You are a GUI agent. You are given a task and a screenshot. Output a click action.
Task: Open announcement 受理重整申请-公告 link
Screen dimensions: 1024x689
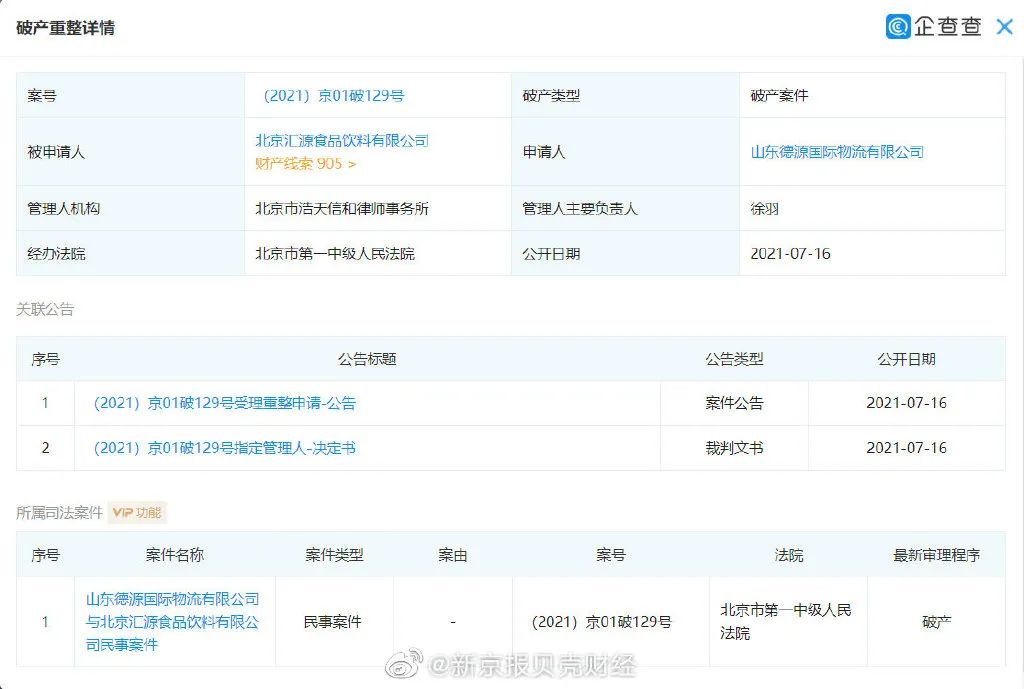[x=225, y=403]
